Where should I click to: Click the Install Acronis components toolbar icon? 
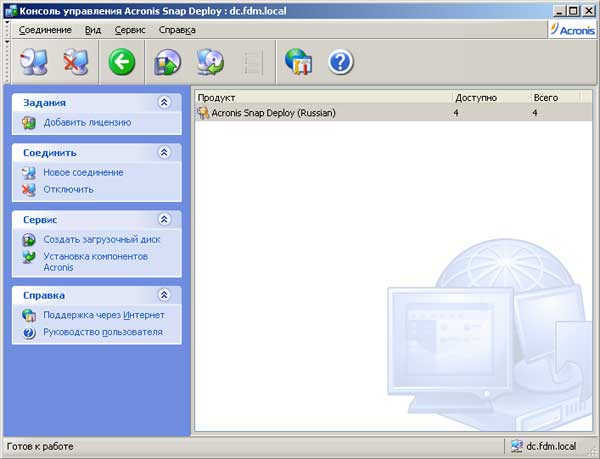tap(210, 62)
